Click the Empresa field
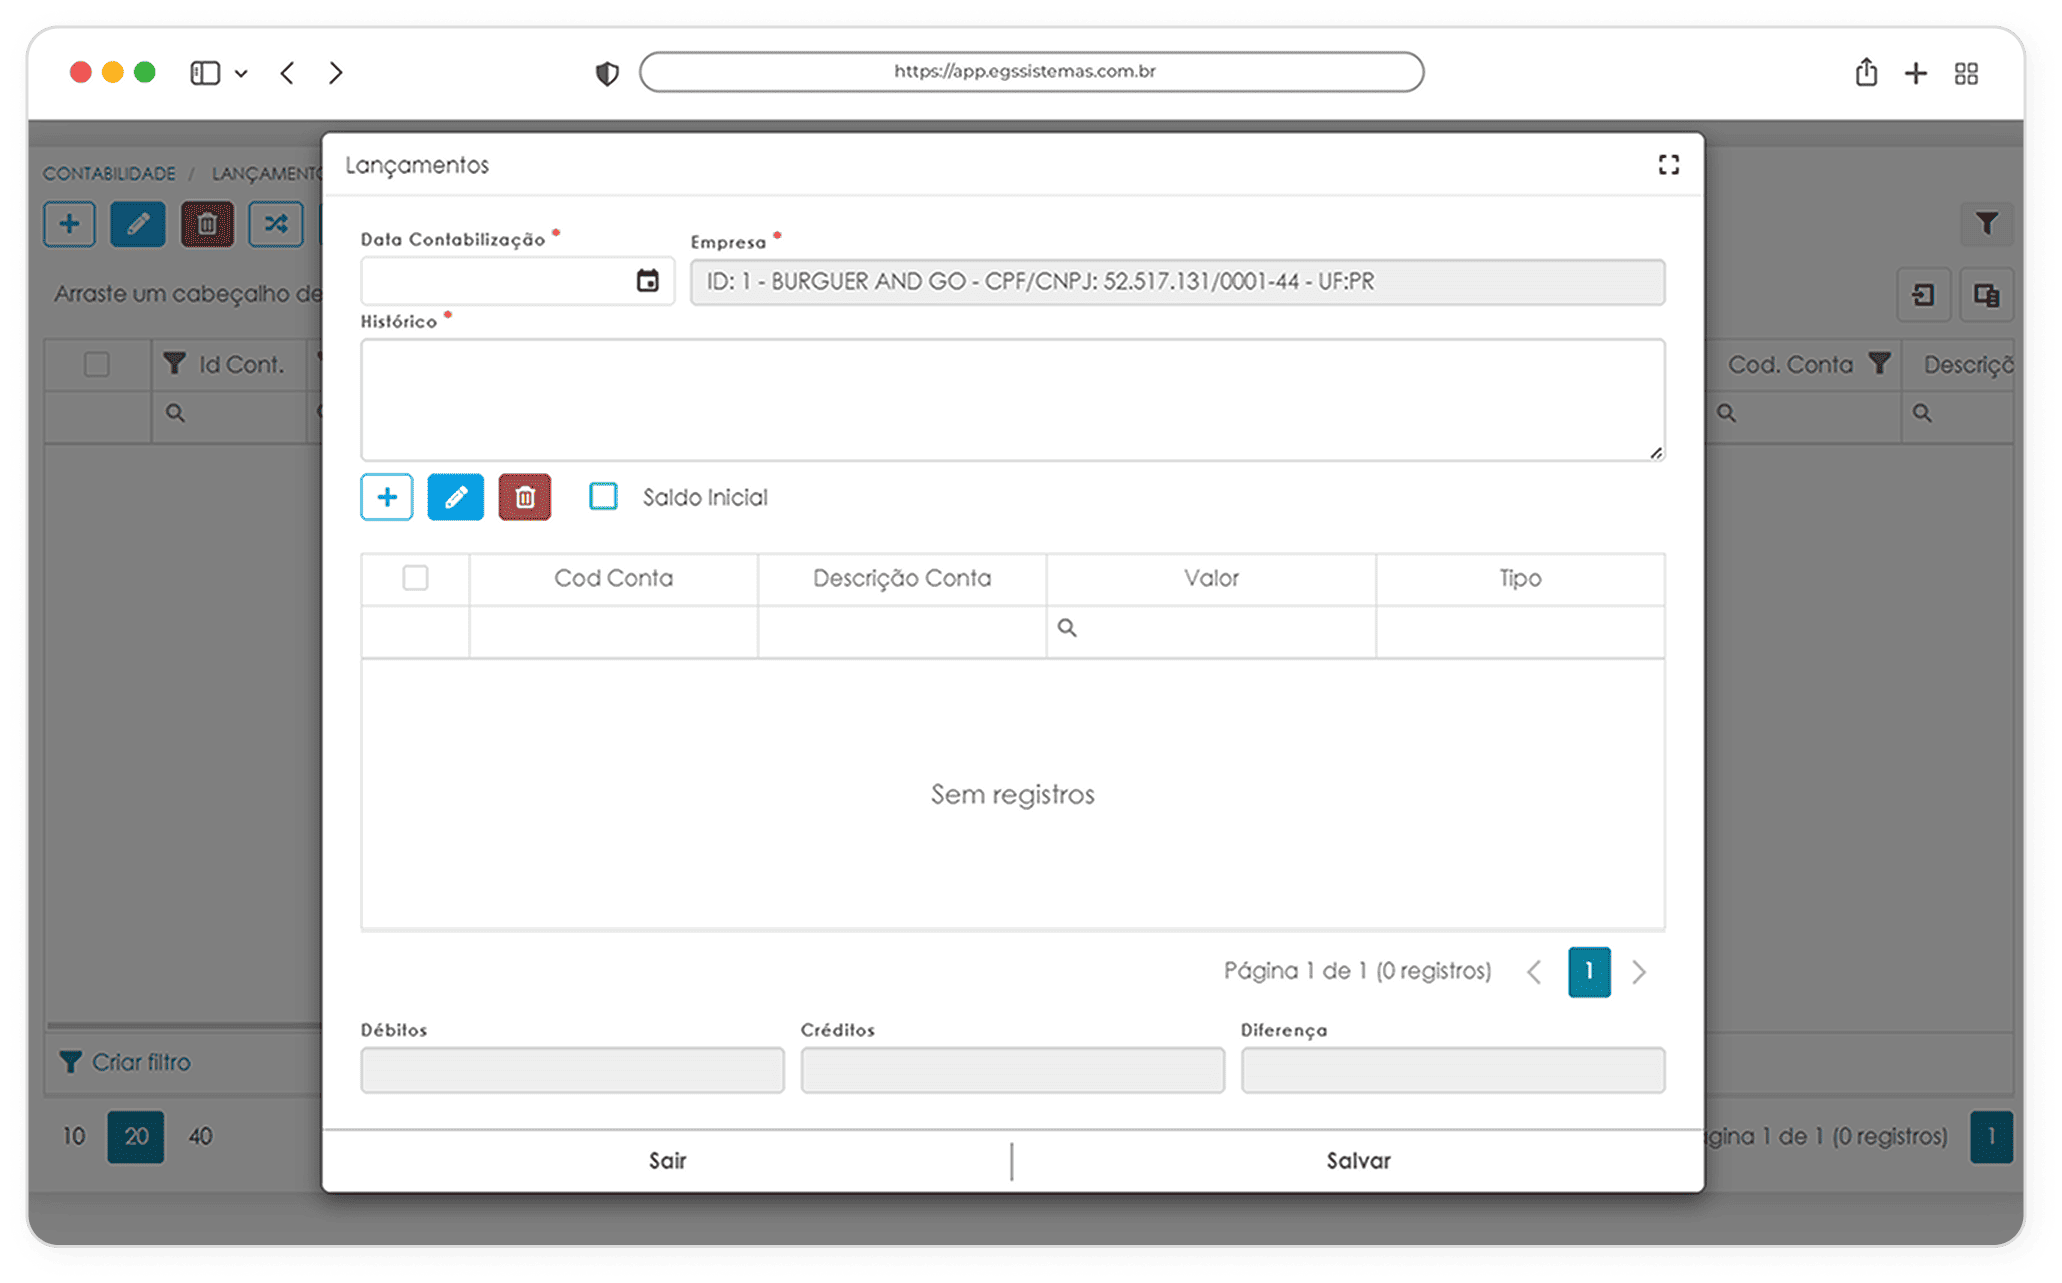2062x1283 pixels. (x=1177, y=282)
